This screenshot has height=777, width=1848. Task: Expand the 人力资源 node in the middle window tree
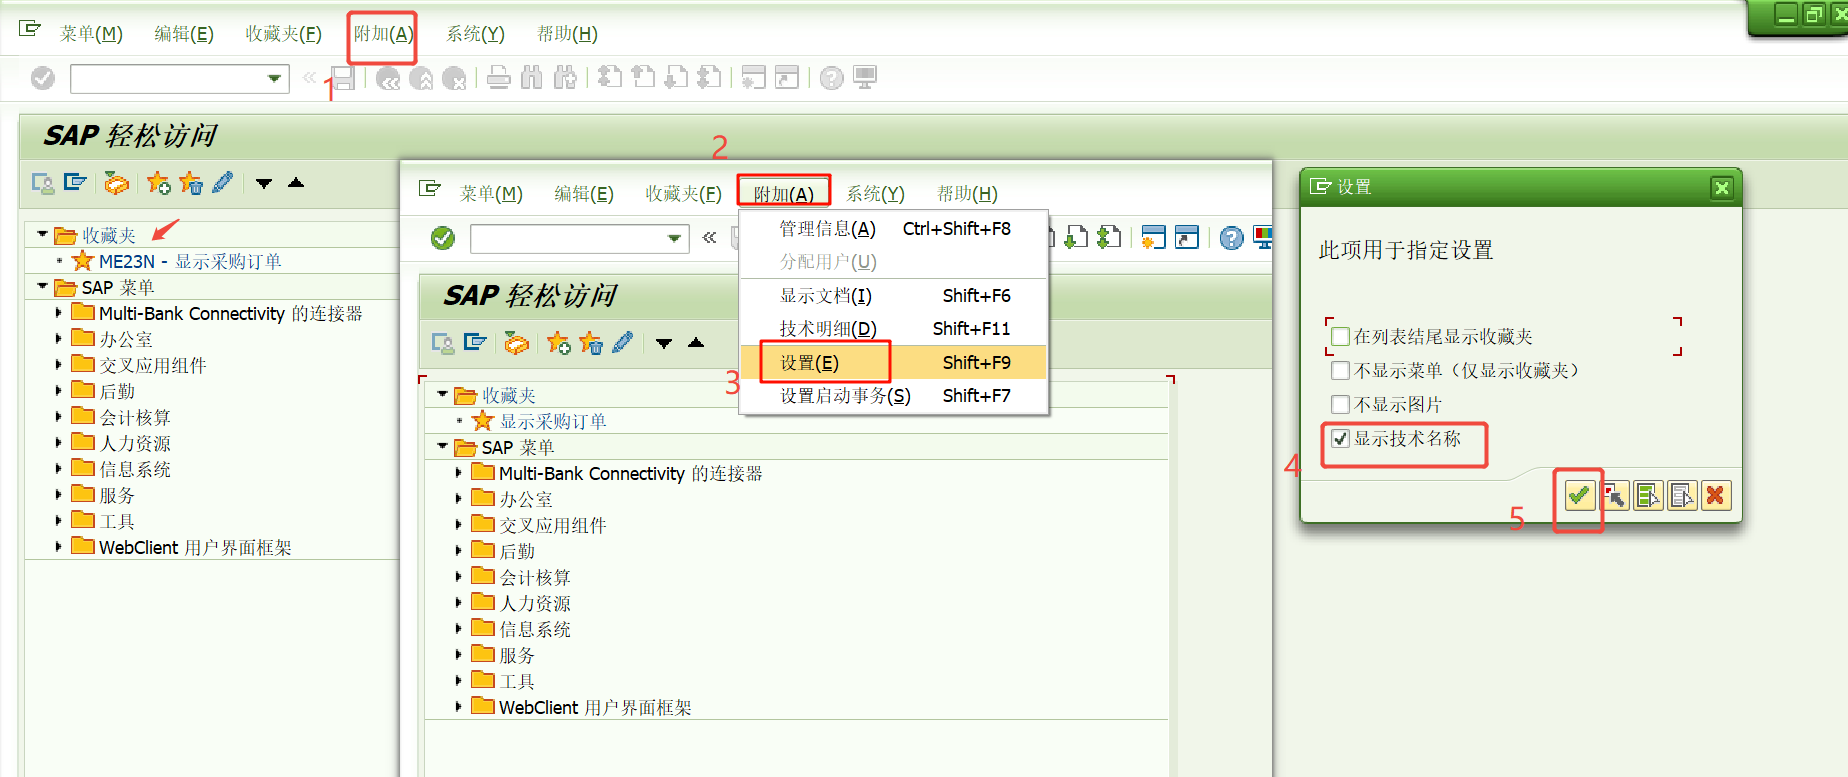(459, 603)
